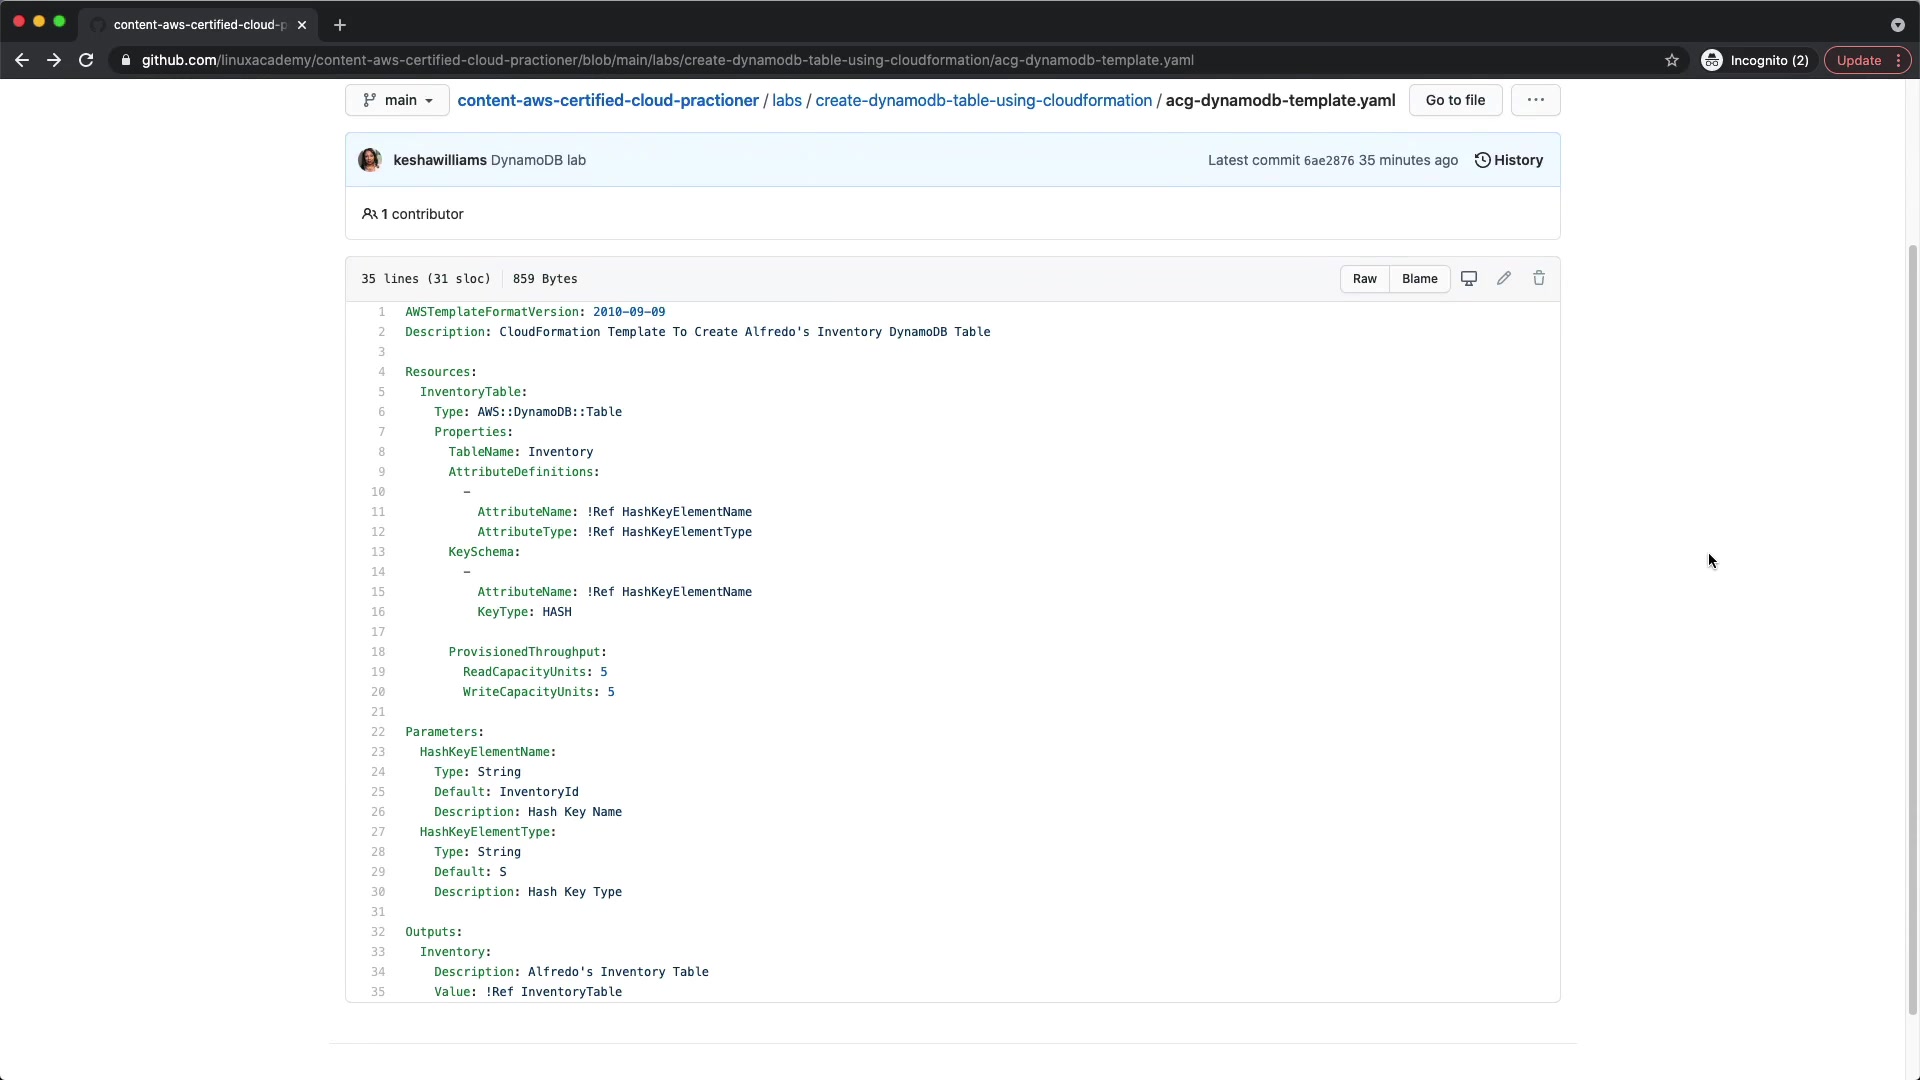Click the Raw view button
The height and width of the screenshot is (1080, 1920).
[x=1364, y=279]
